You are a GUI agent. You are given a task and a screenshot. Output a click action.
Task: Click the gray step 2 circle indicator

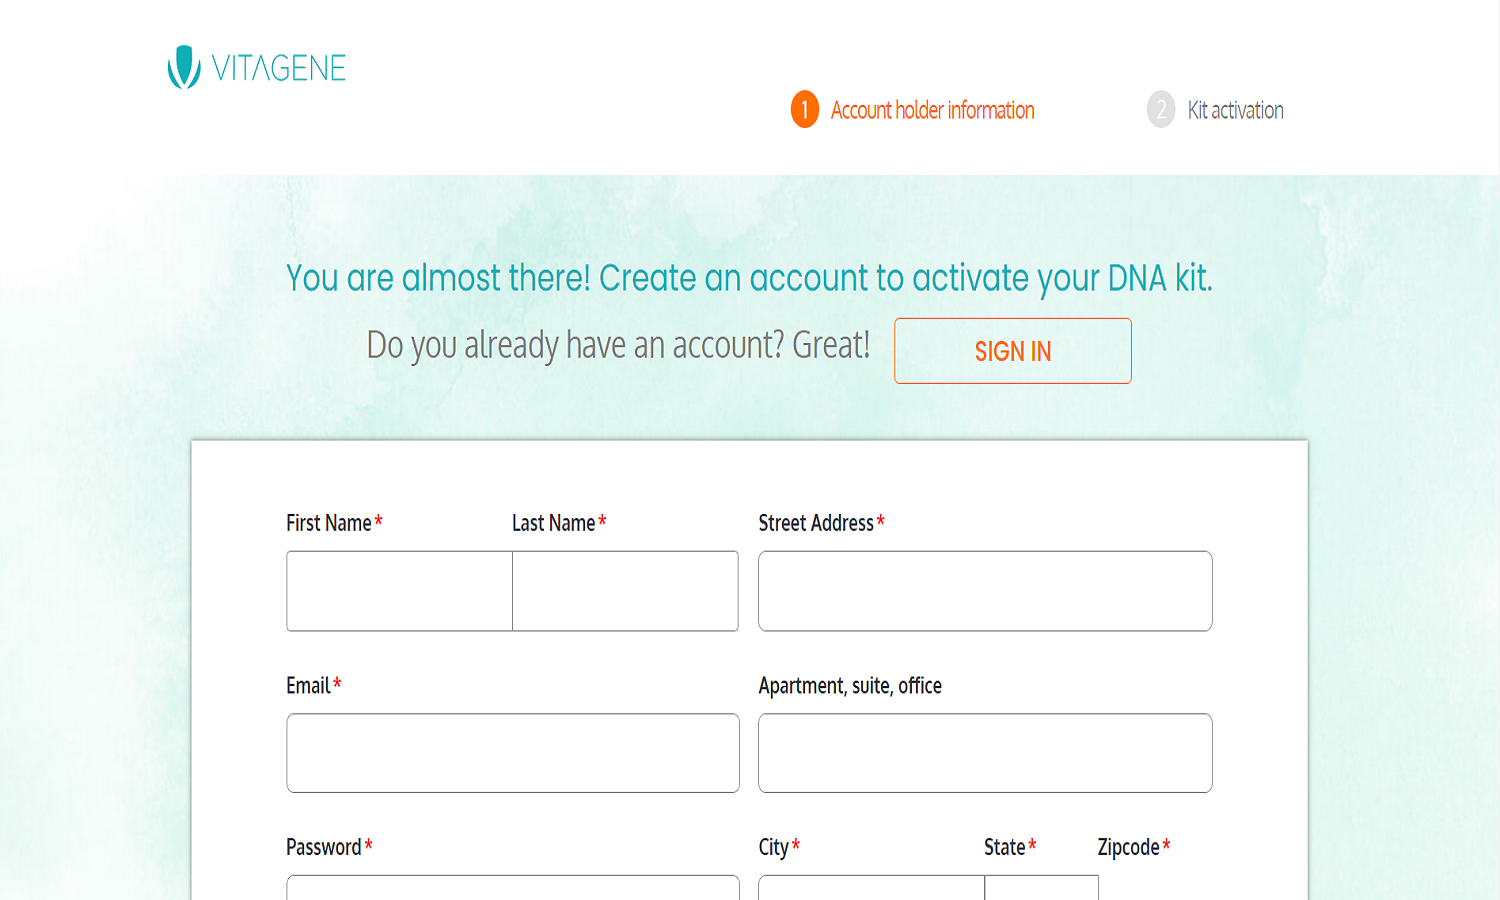[1160, 110]
